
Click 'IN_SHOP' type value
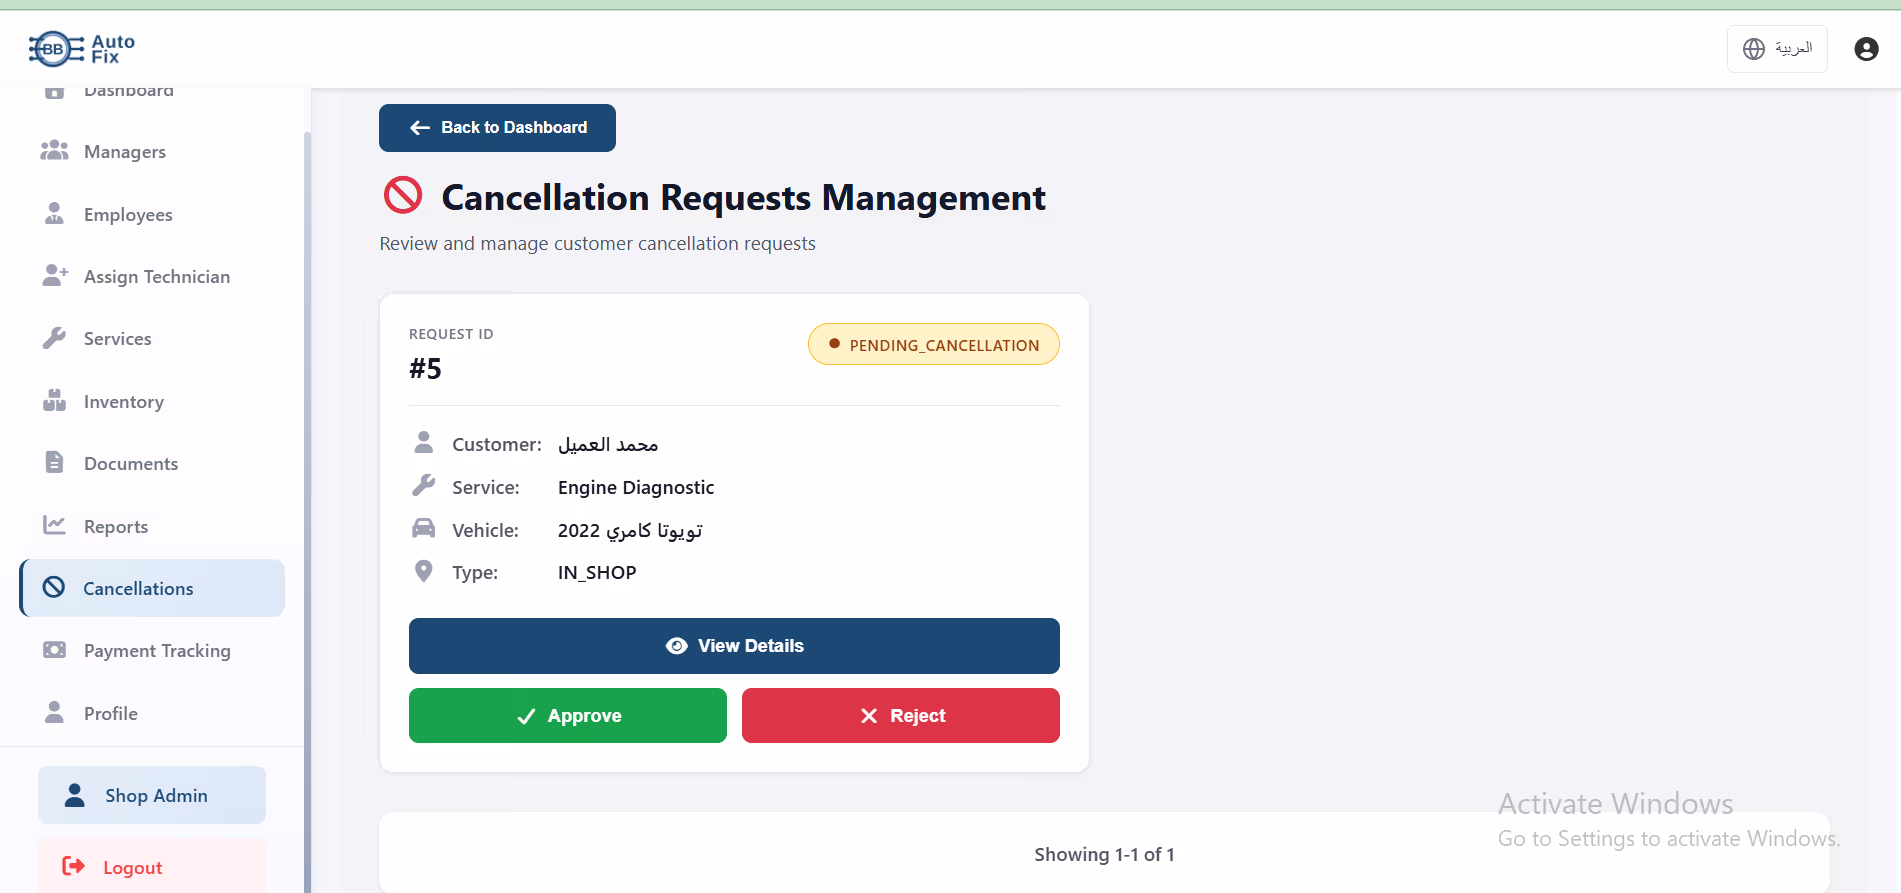(x=597, y=572)
